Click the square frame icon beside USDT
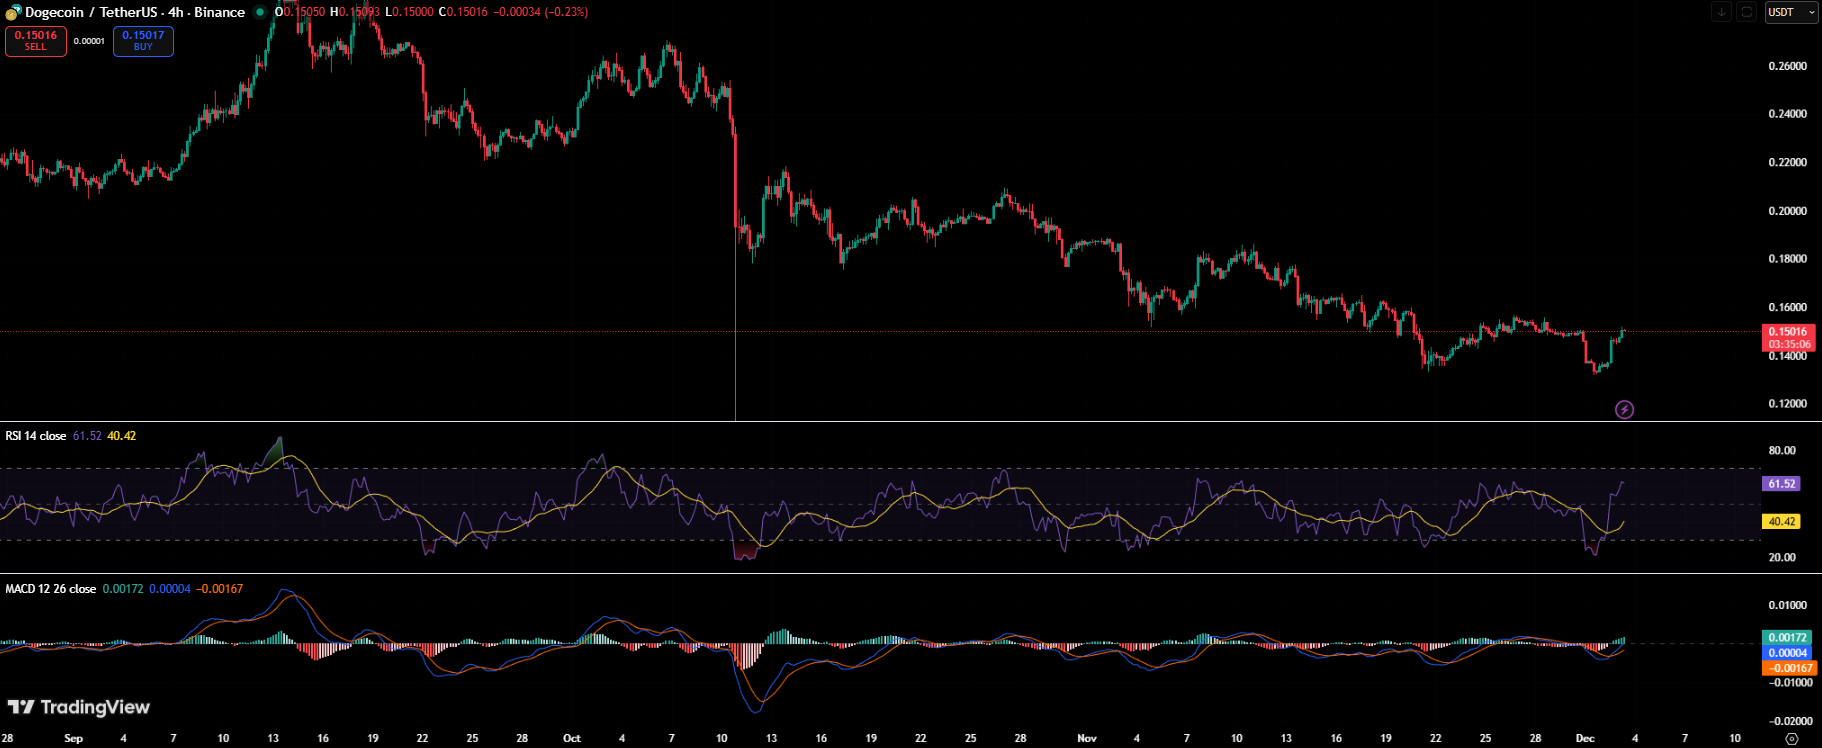Screen dimensions: 1822x748 tap(1746, 12)
